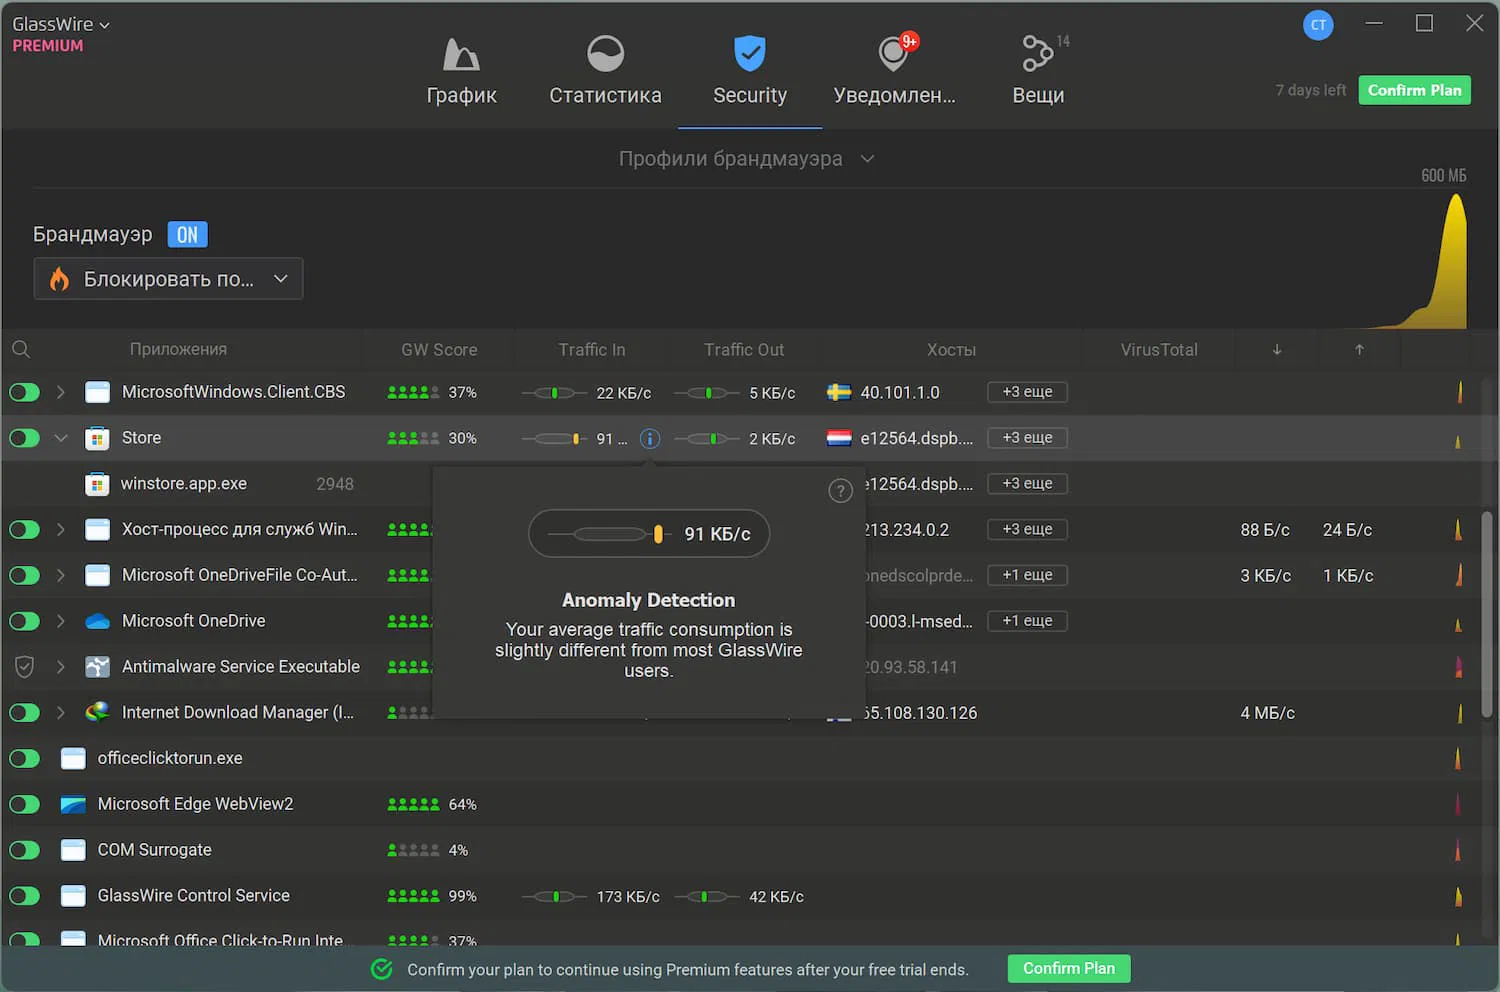The image size is (1500, 992).
Task: Click the shield icon for Antimalware Service Executable
Action: [25, 667]
